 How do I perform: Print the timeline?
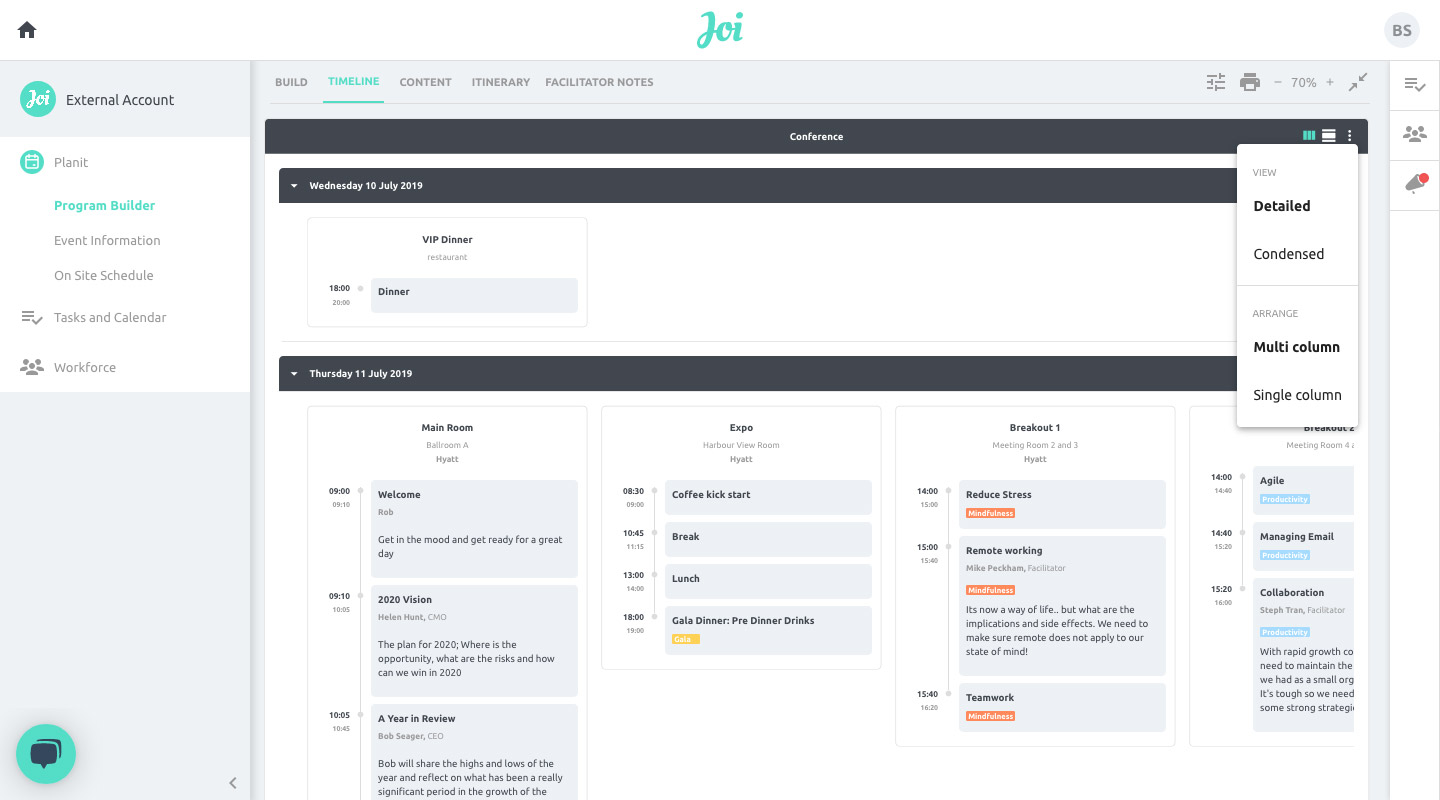(1250, 82)
